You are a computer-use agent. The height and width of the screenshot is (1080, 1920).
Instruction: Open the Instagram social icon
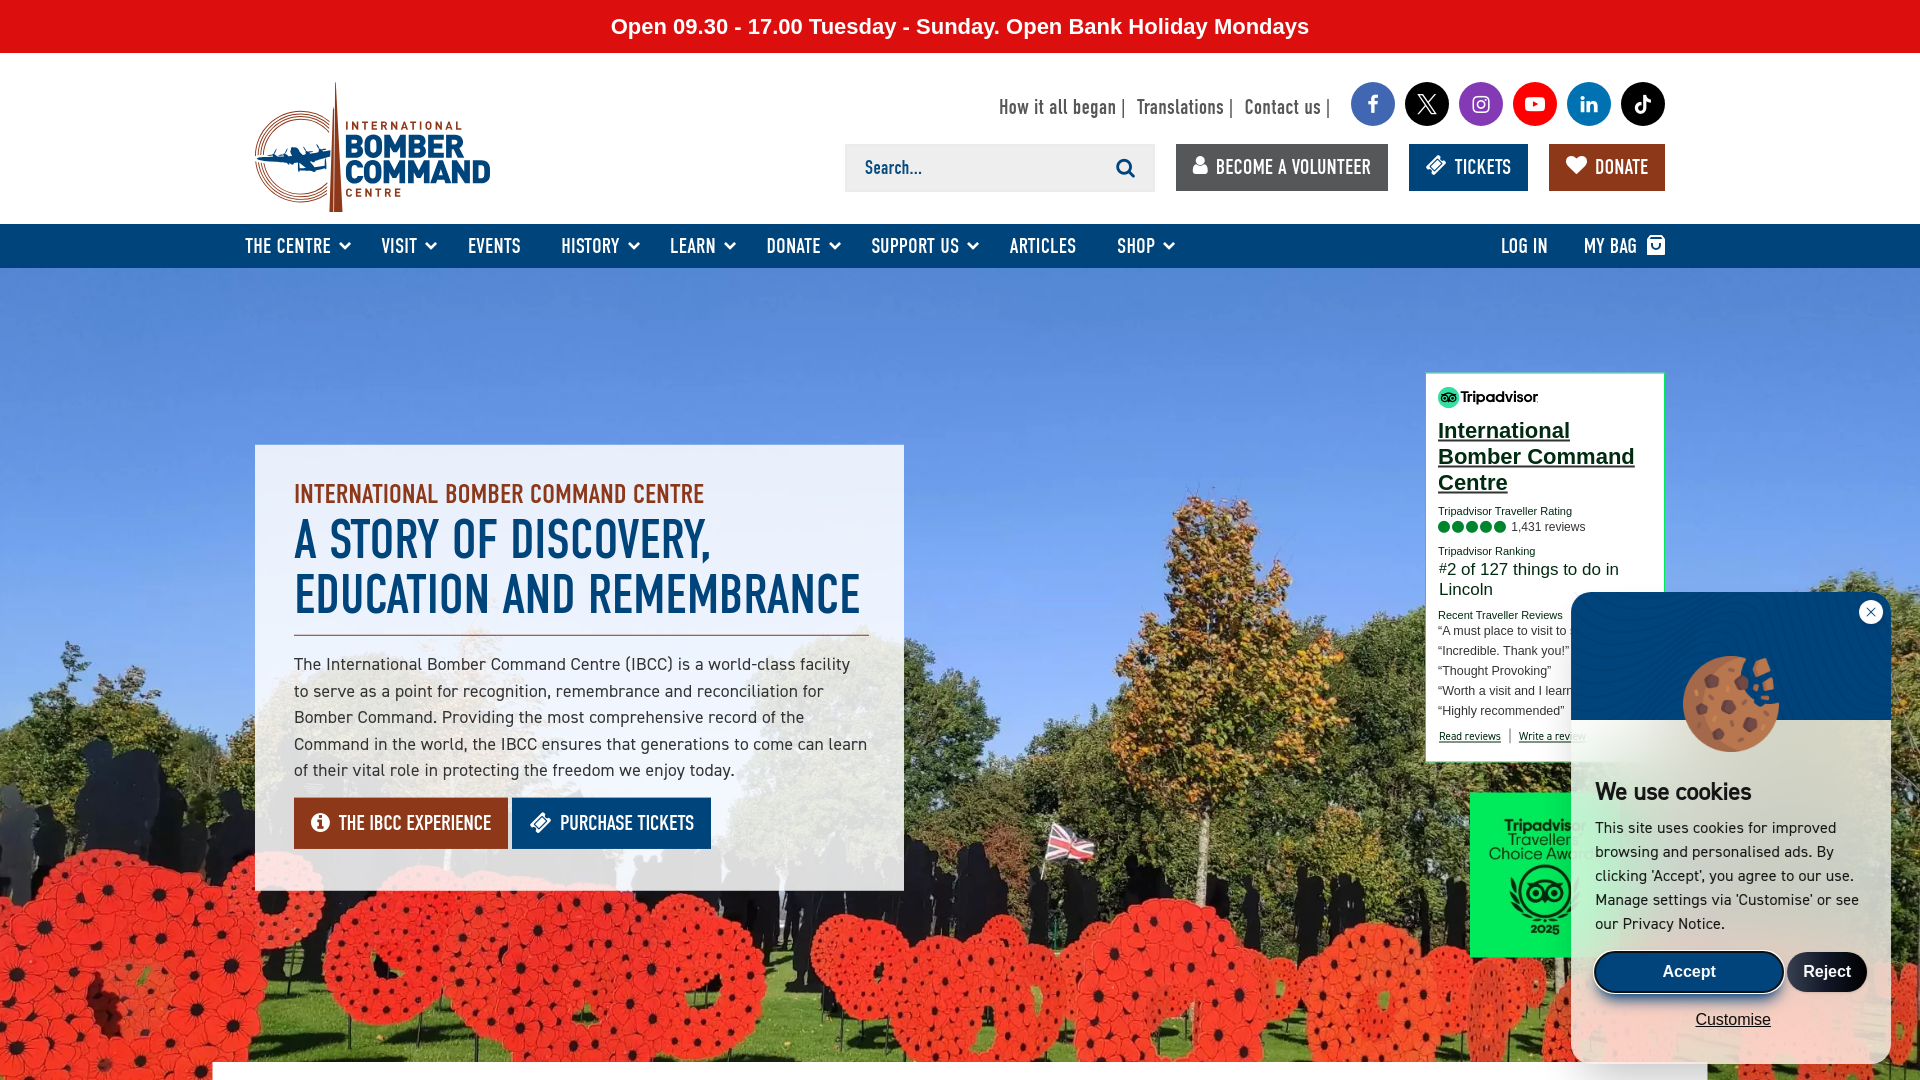point(1480,104)
